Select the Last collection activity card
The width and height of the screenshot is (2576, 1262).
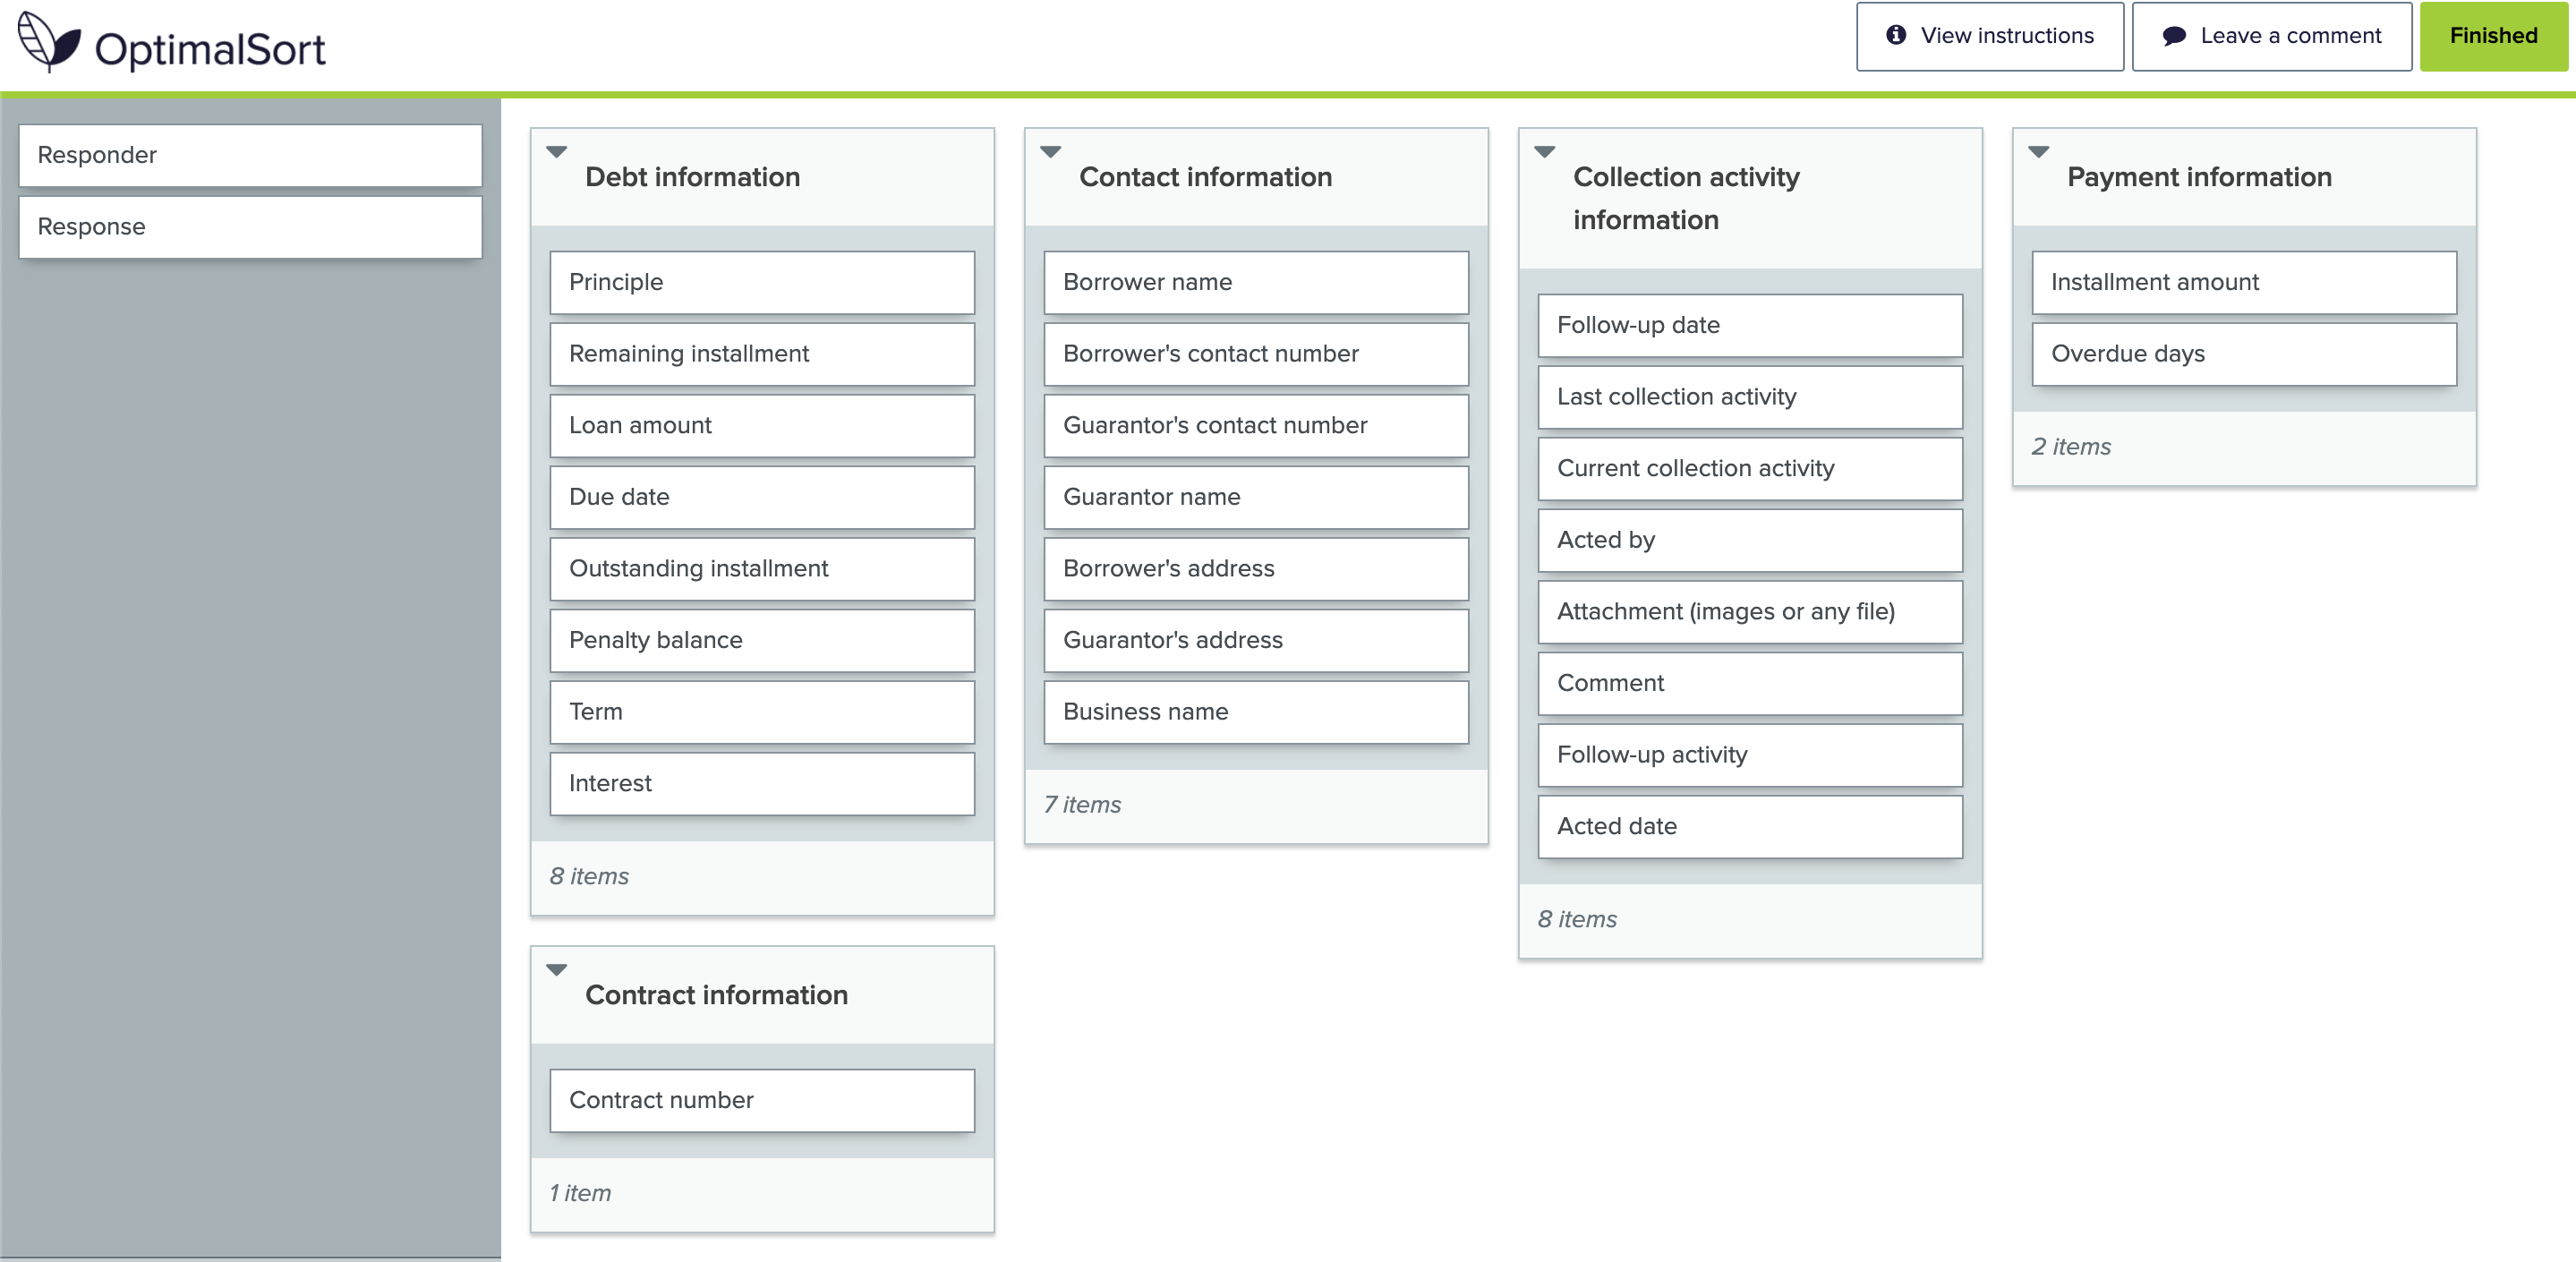1750,397
